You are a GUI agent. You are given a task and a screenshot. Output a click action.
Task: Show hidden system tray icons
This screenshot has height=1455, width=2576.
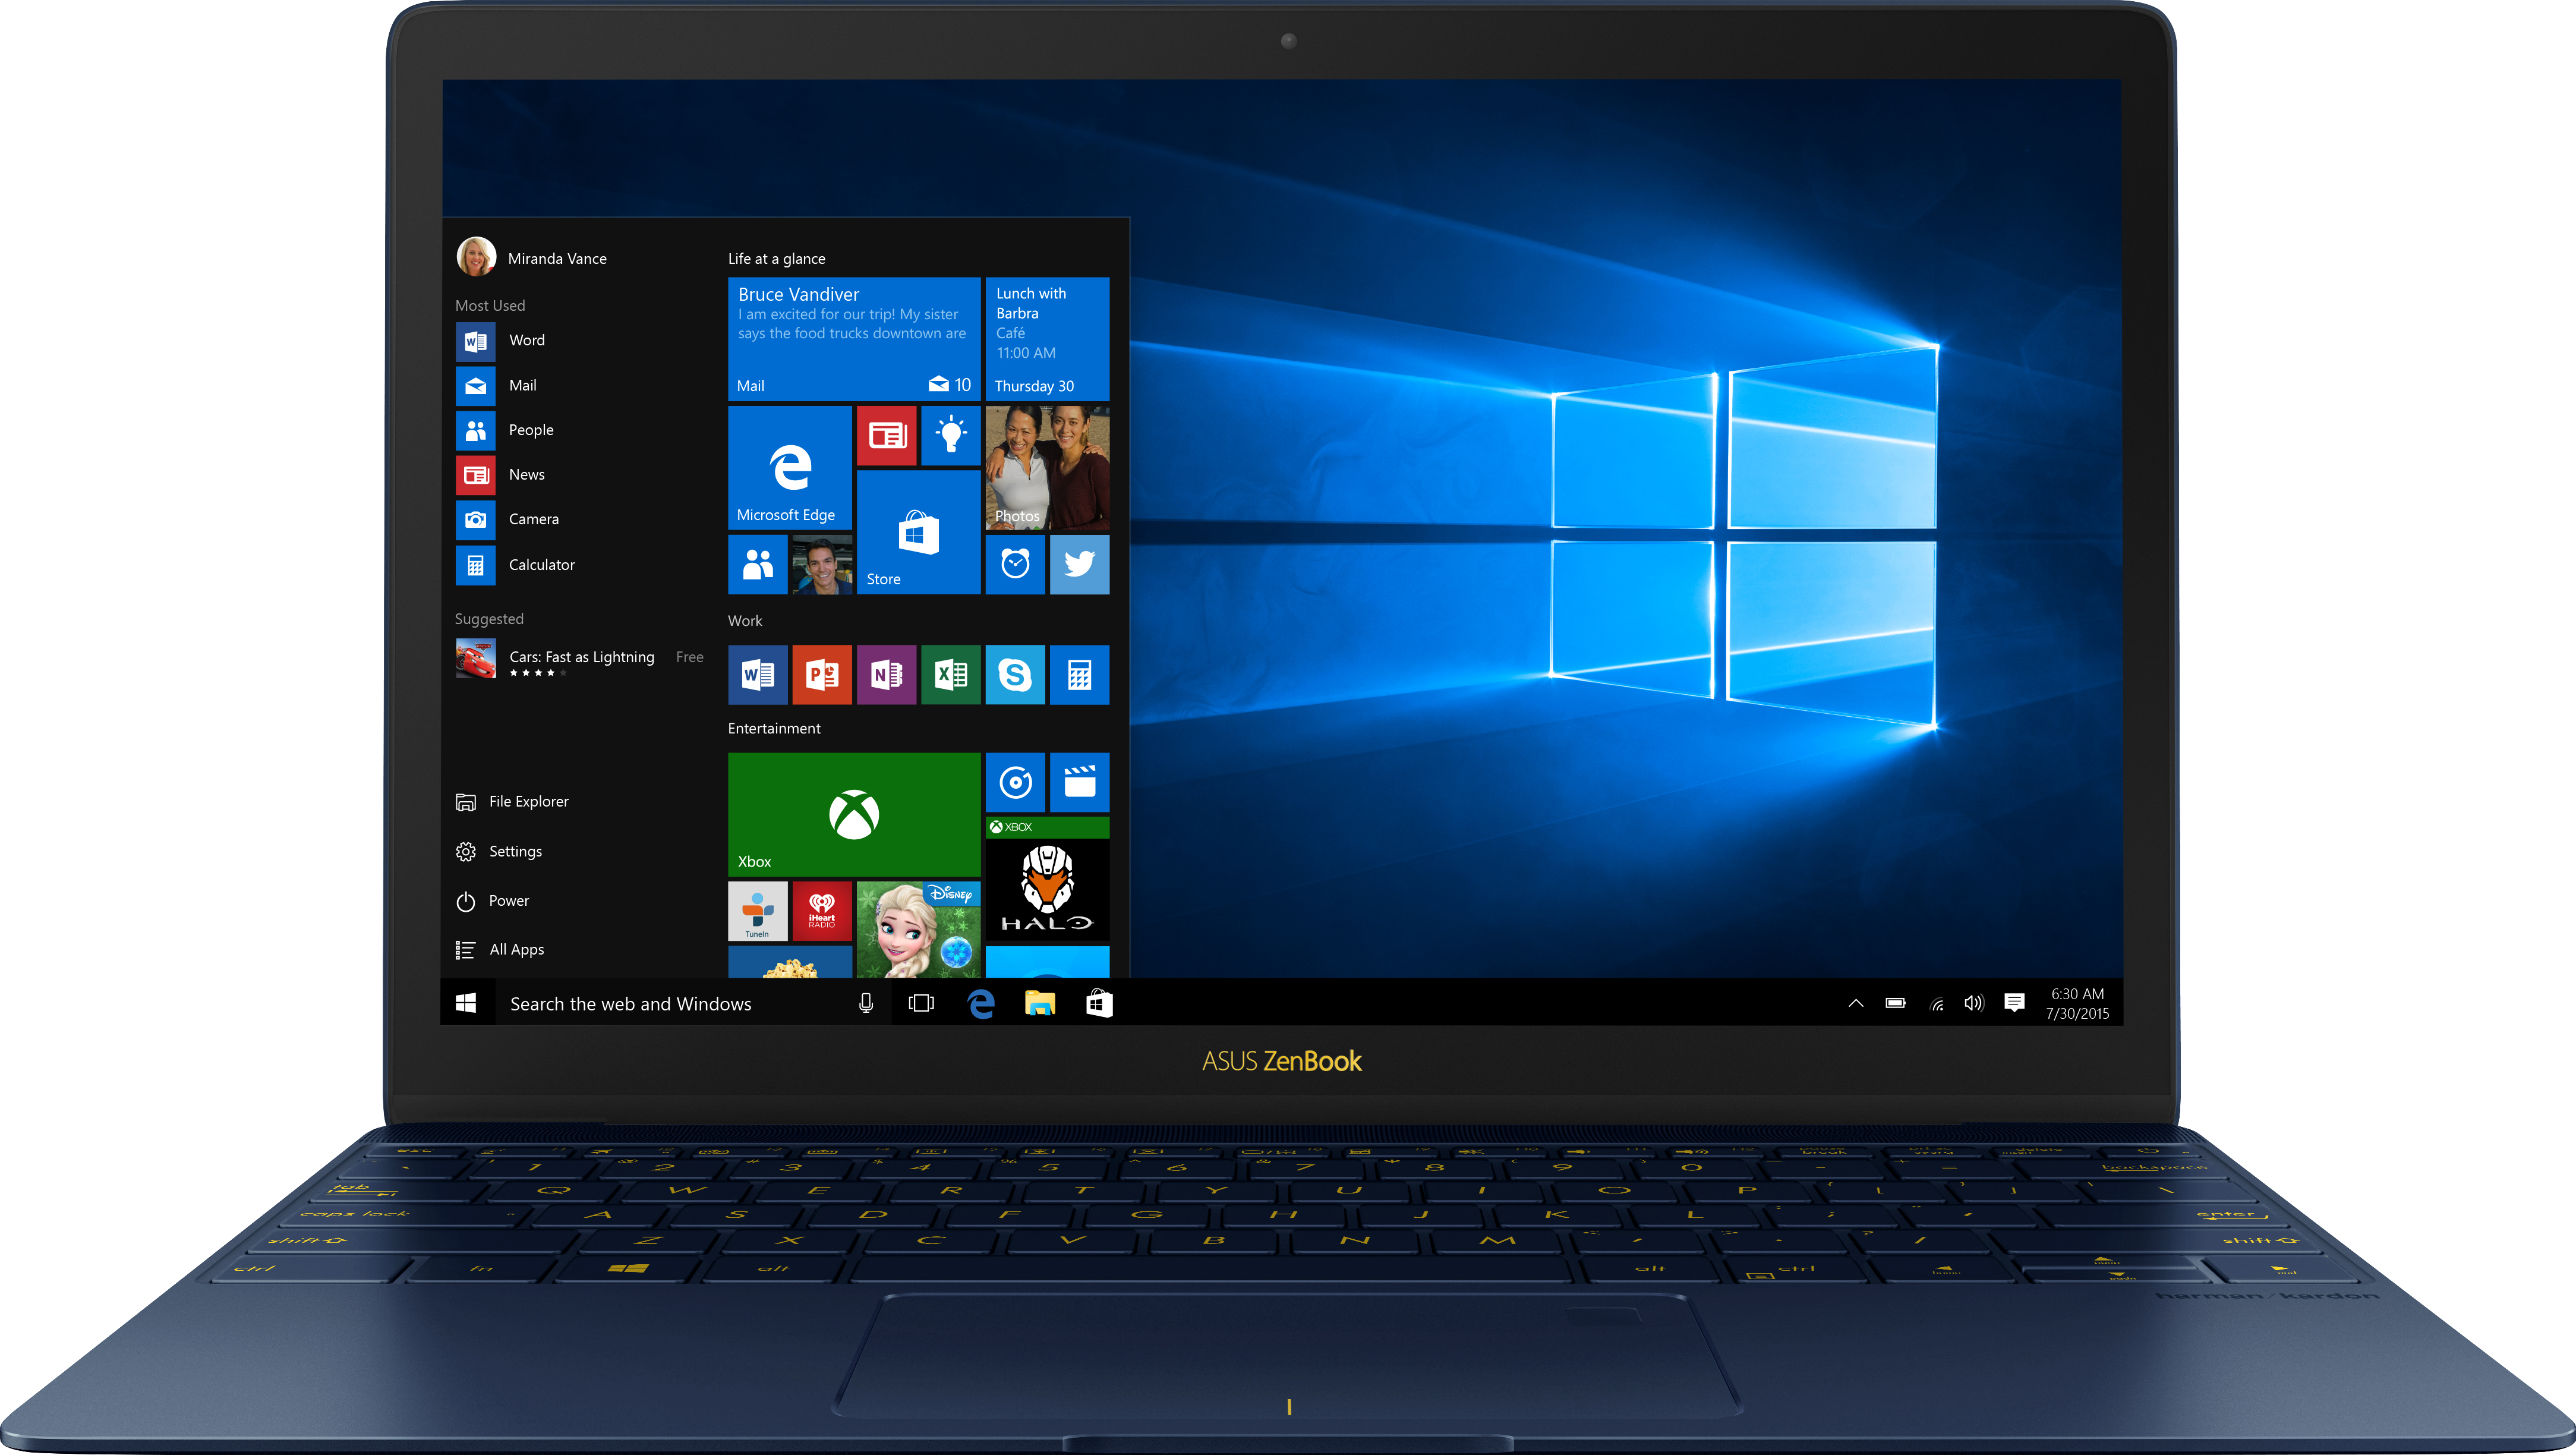(1855, 1003)
